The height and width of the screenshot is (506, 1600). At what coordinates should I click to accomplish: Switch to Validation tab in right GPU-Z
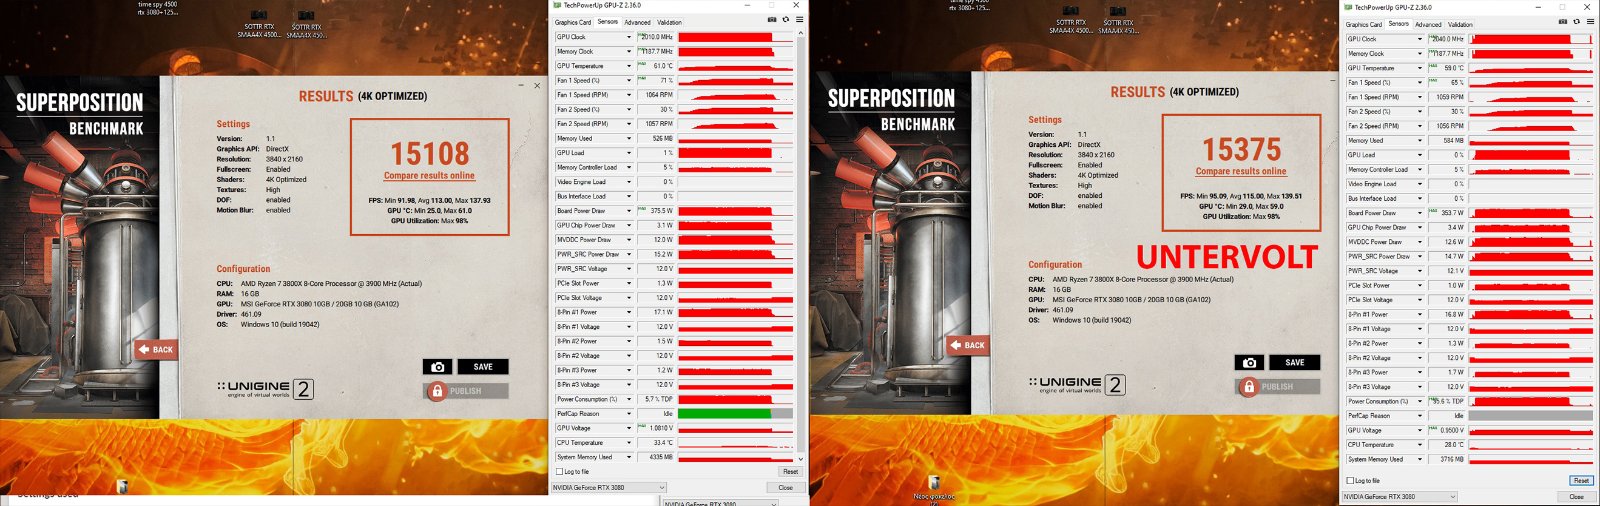(x=1460, y=24)
